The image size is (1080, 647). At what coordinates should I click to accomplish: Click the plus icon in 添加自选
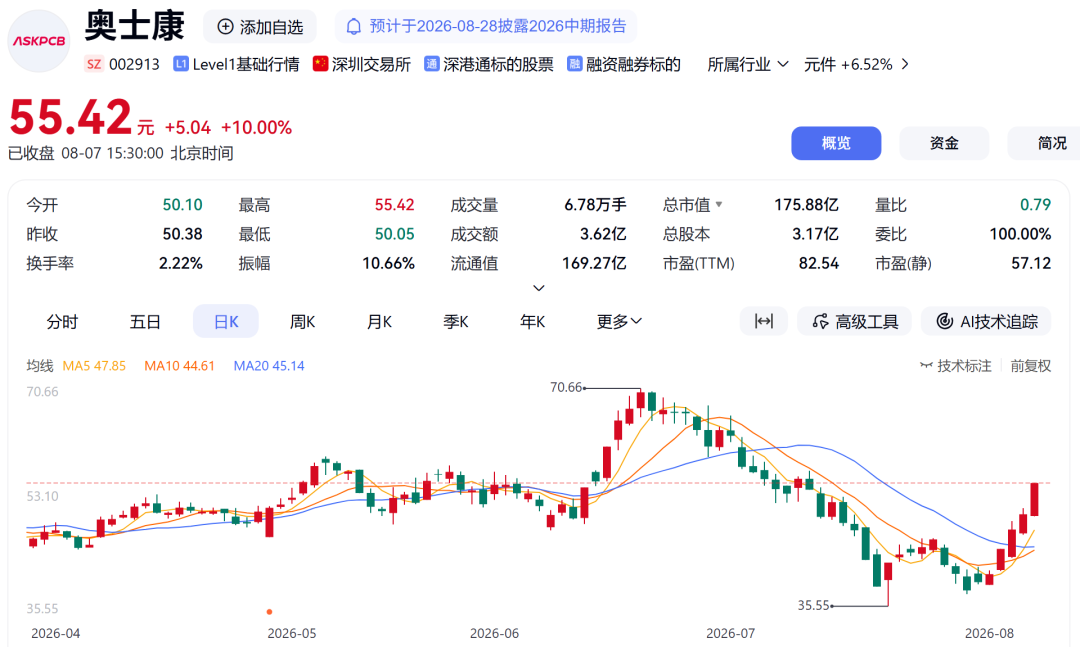point(225,27)
